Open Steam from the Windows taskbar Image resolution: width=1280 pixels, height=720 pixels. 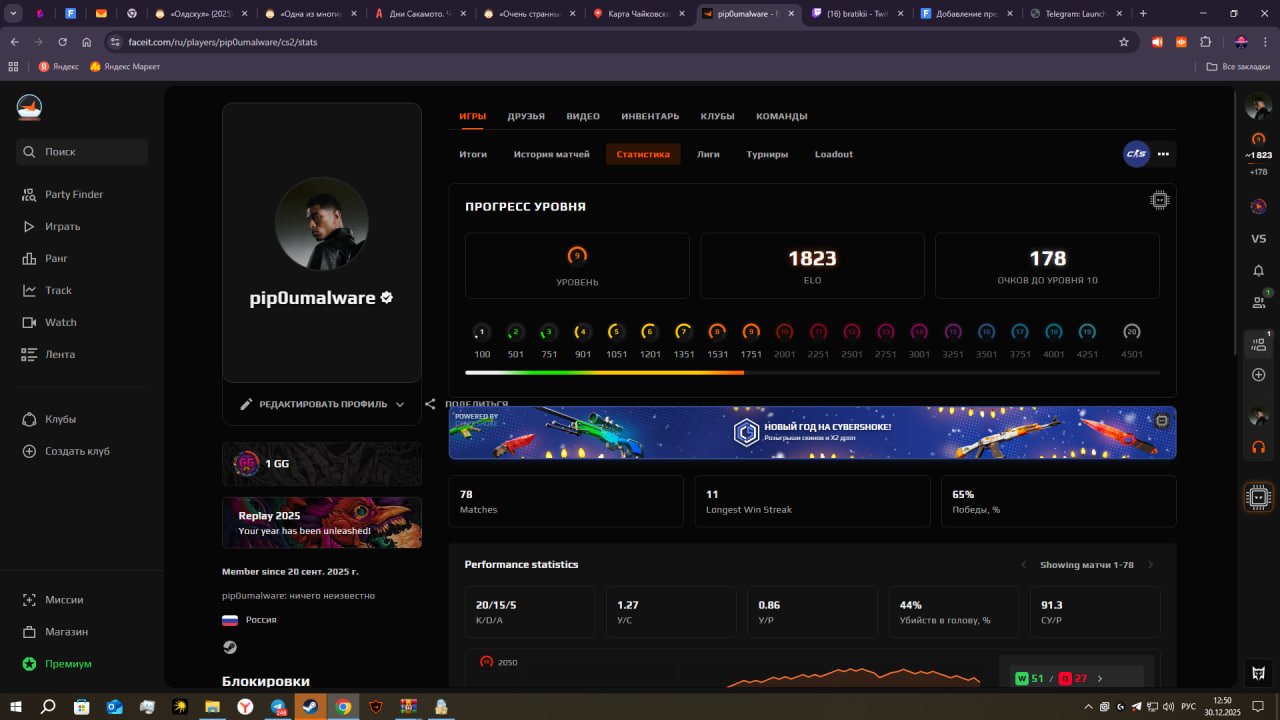[x=310, y=706]
